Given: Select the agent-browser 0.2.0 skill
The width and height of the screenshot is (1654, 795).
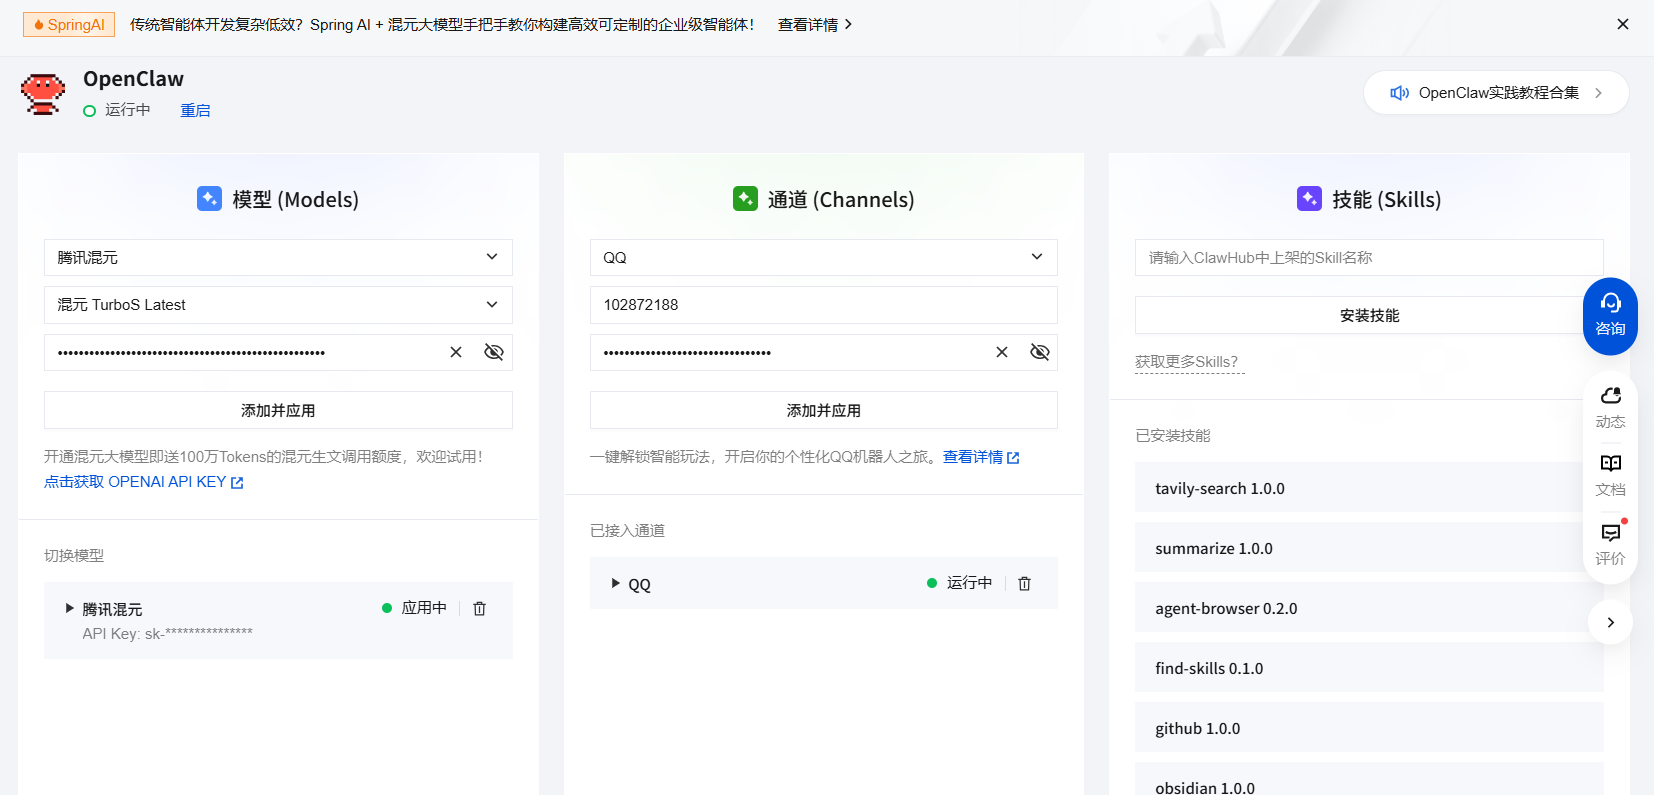Looking at the screenshot, I should (1369, 608).
